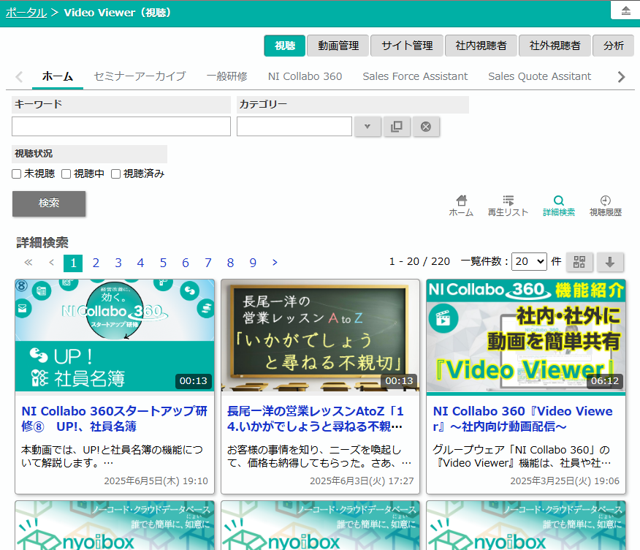Open NI Collabo 360『Video Viewer』title link
The width and height of the screenshot is (640, 550).
tap(523, 419)
